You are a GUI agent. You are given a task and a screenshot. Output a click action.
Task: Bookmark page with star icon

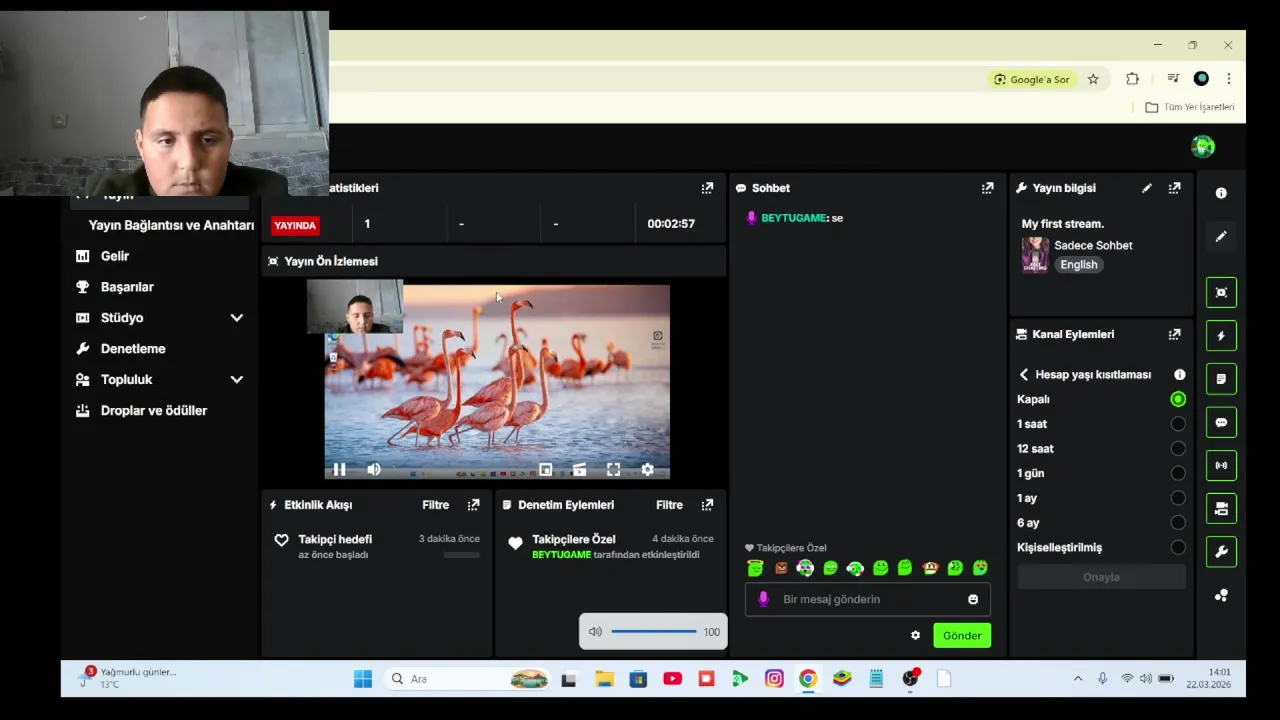(1093, 79)
